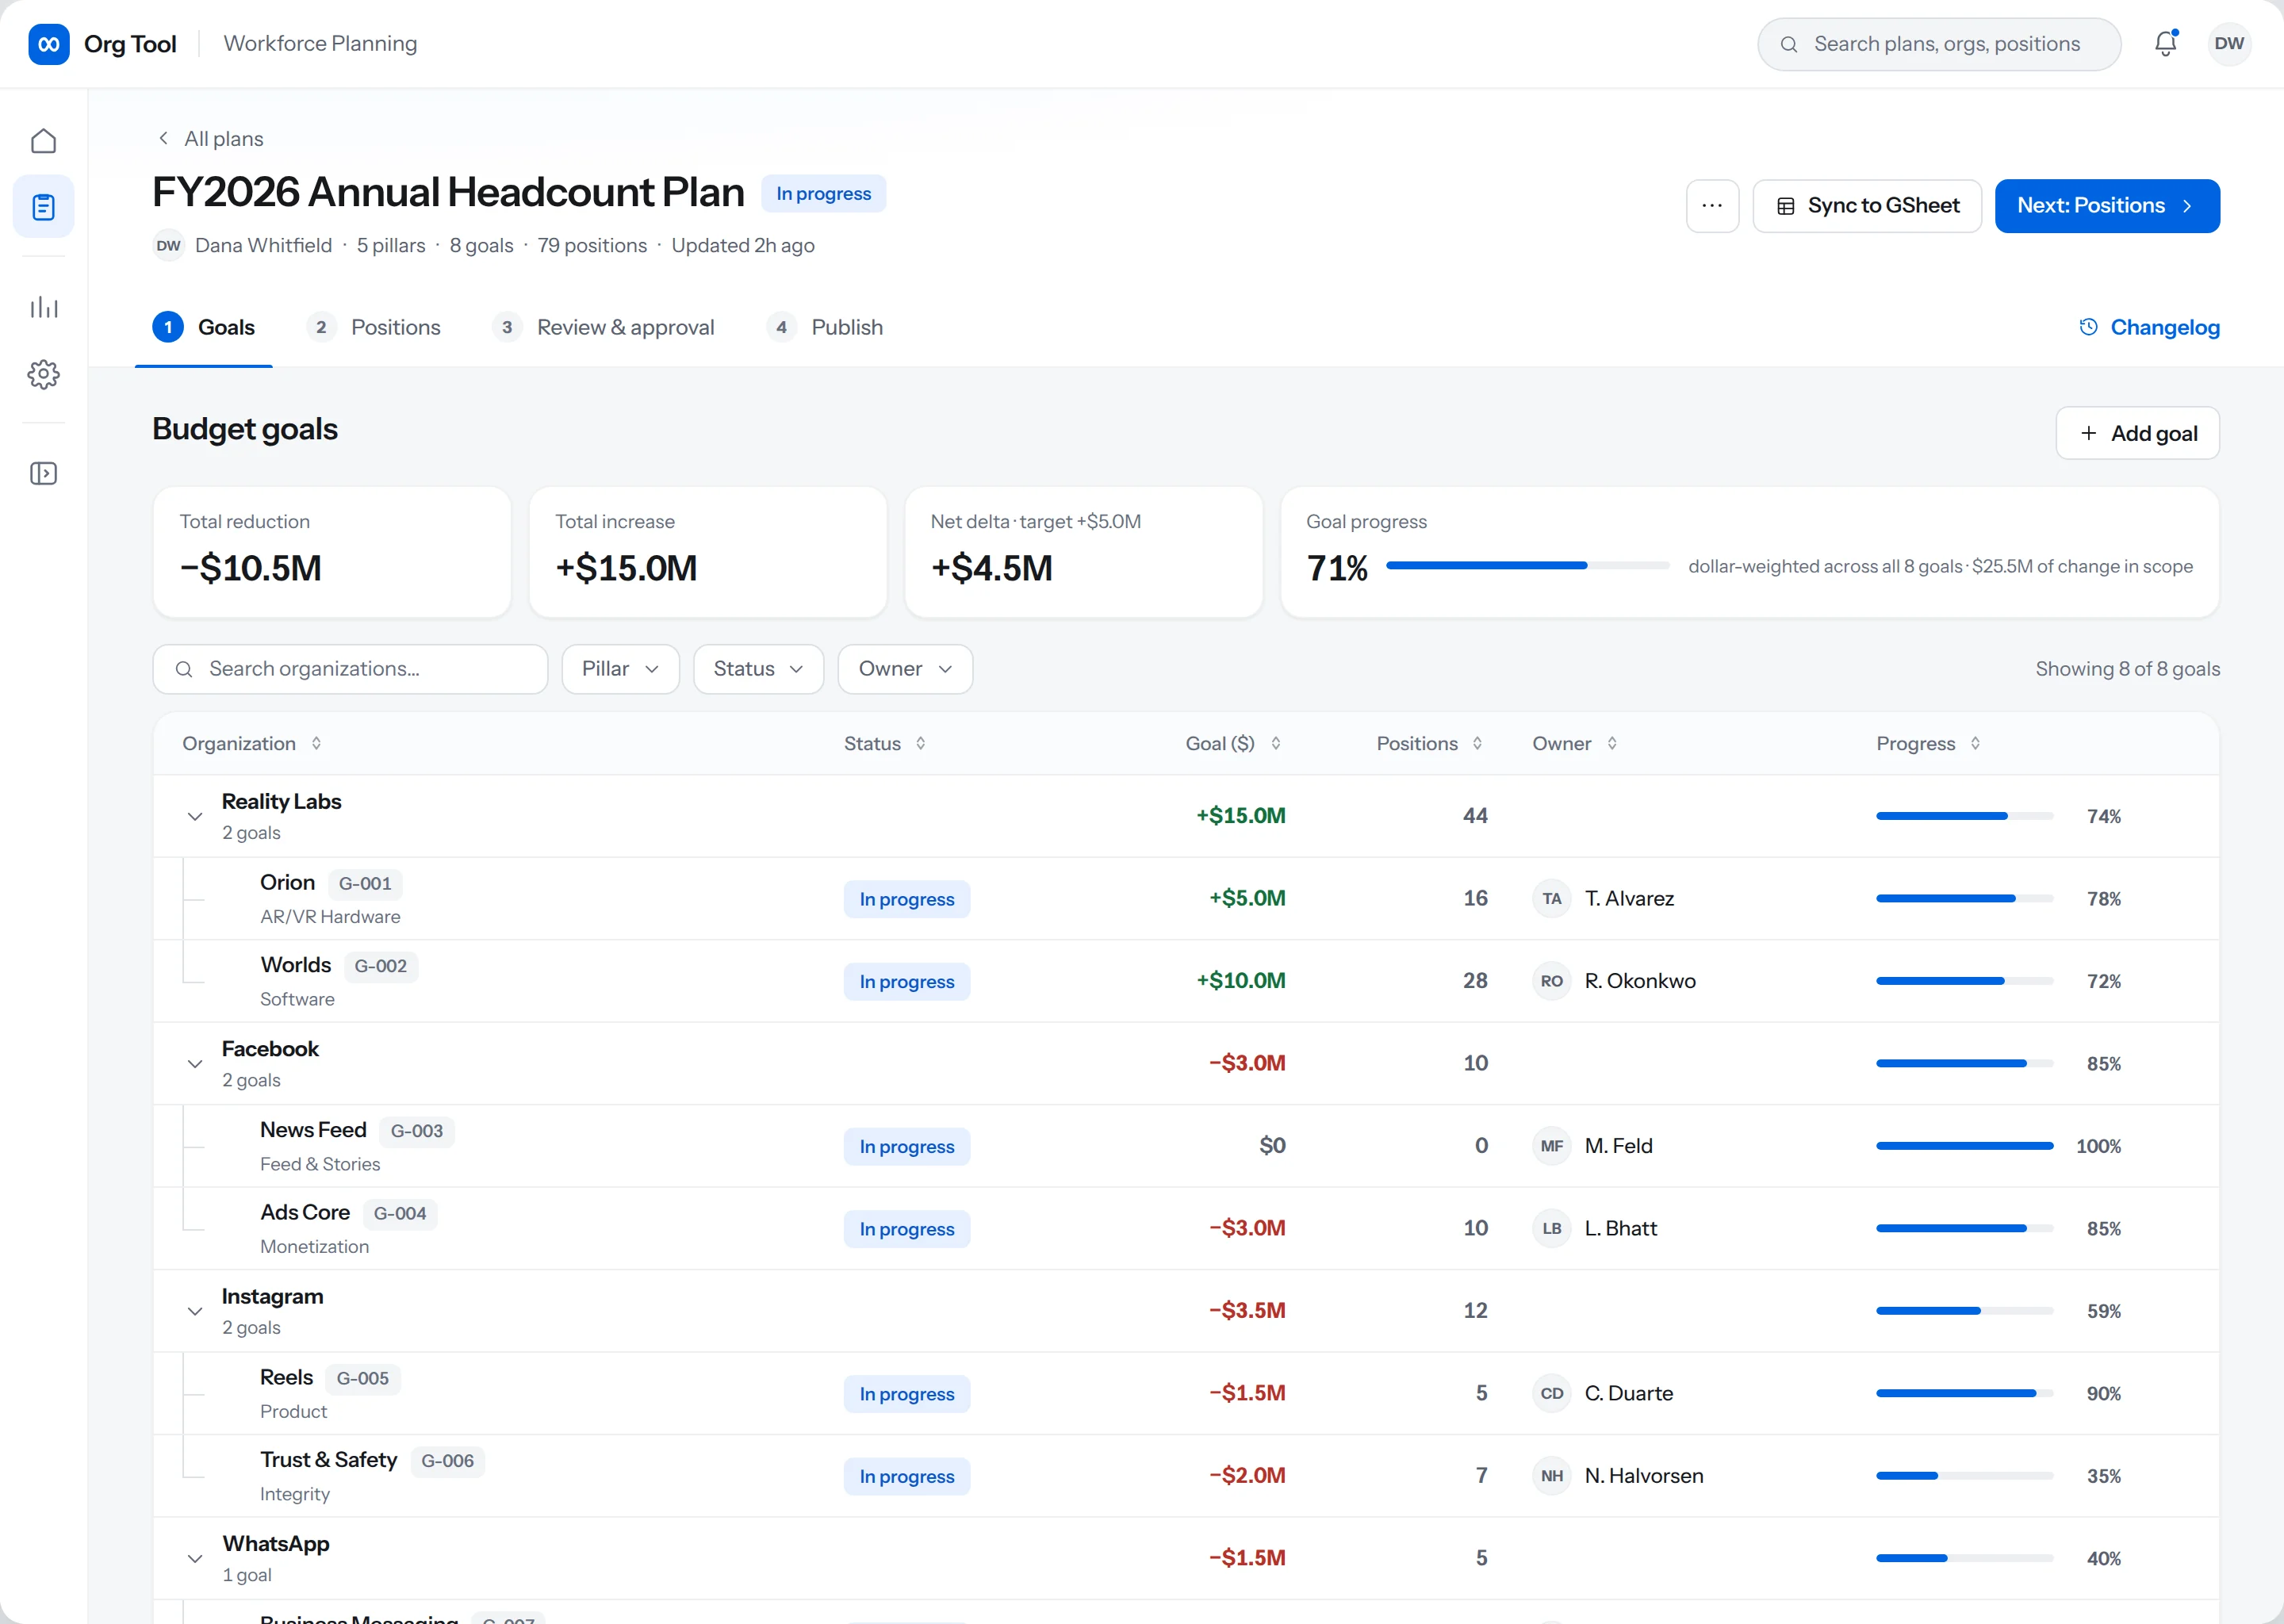Open the Owner filter dropdown

904,669
